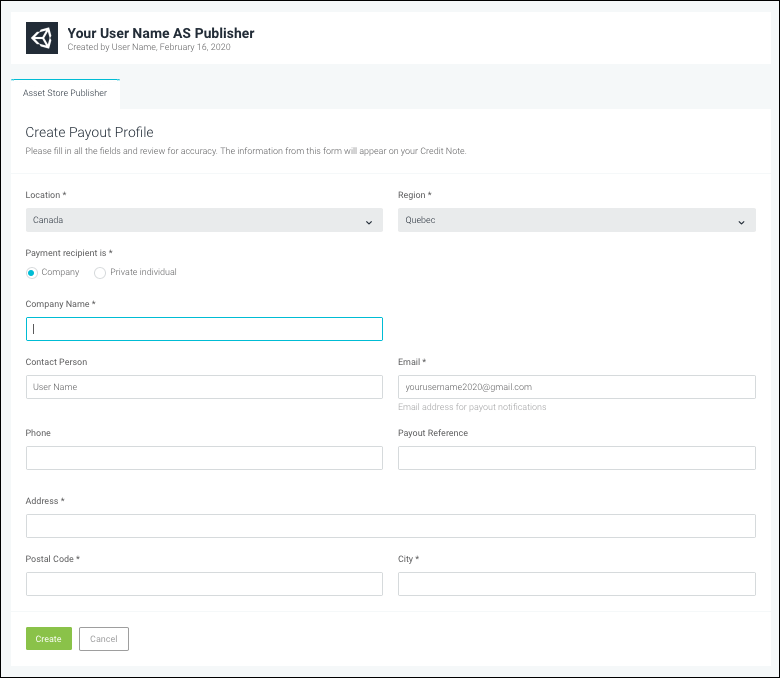Select the Private individual radio button
Viewport: 780px width, 678px height.
click(100, 273)
